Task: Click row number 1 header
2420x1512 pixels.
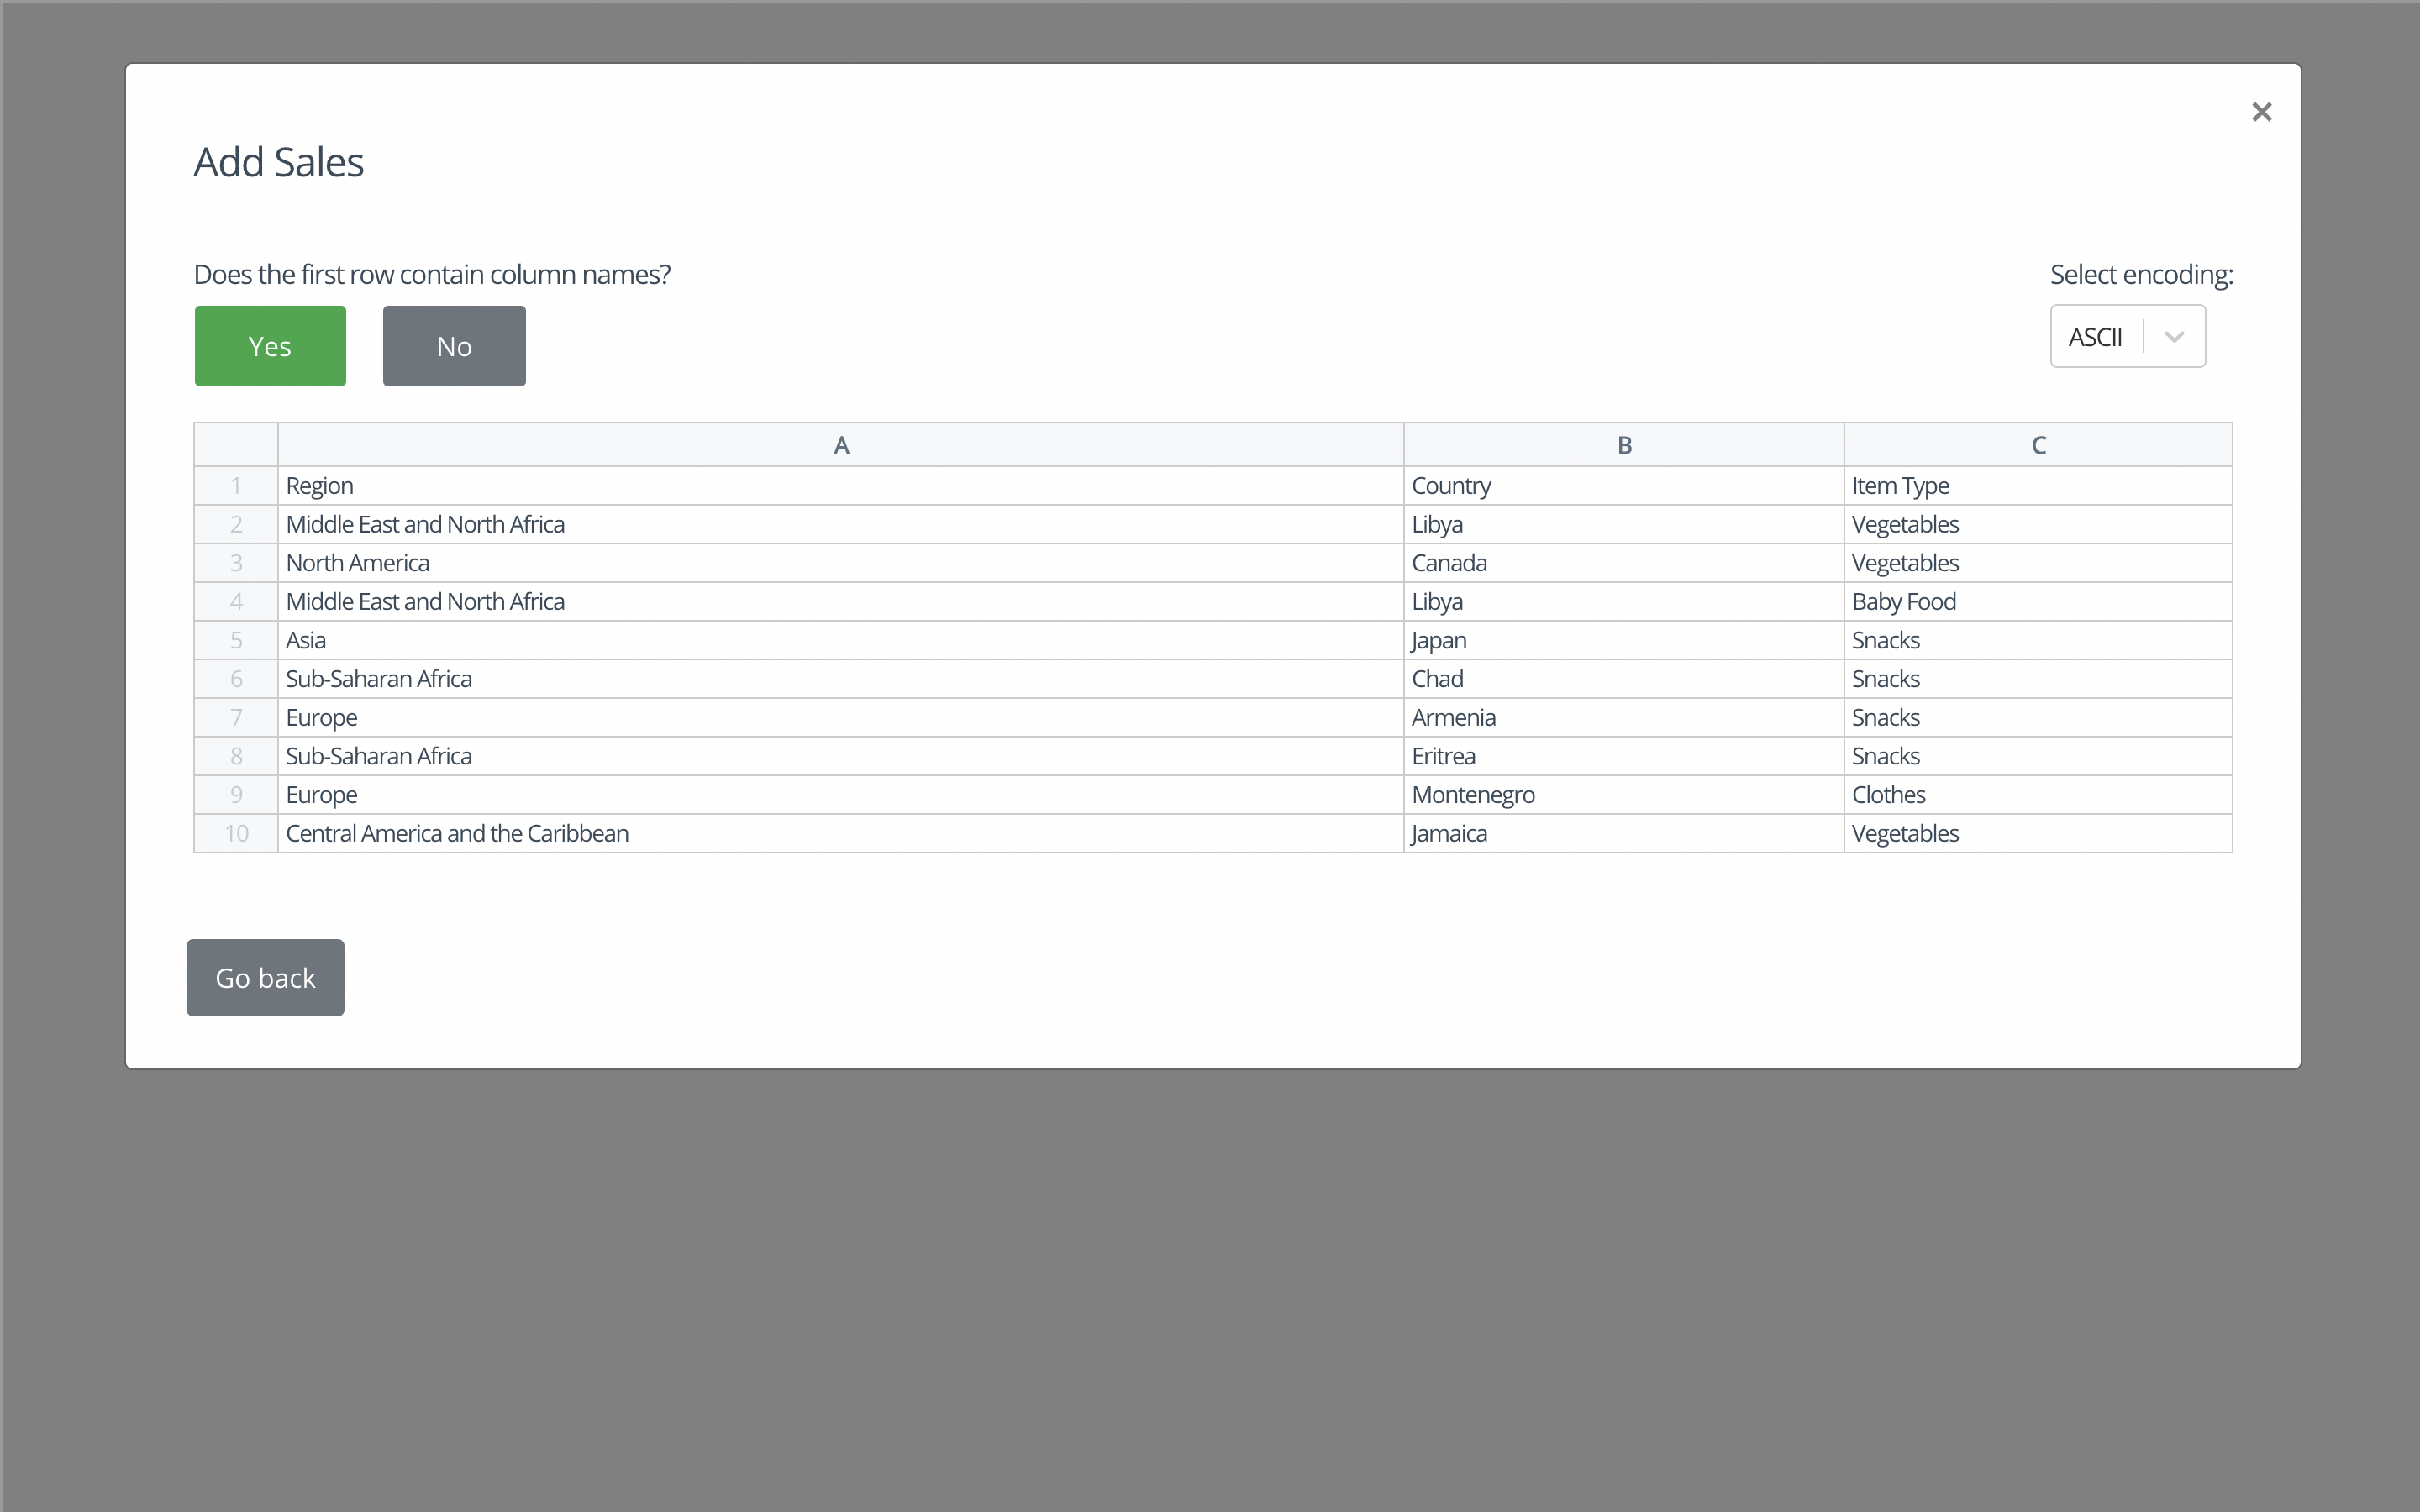Action: click(x=236, y=486)
